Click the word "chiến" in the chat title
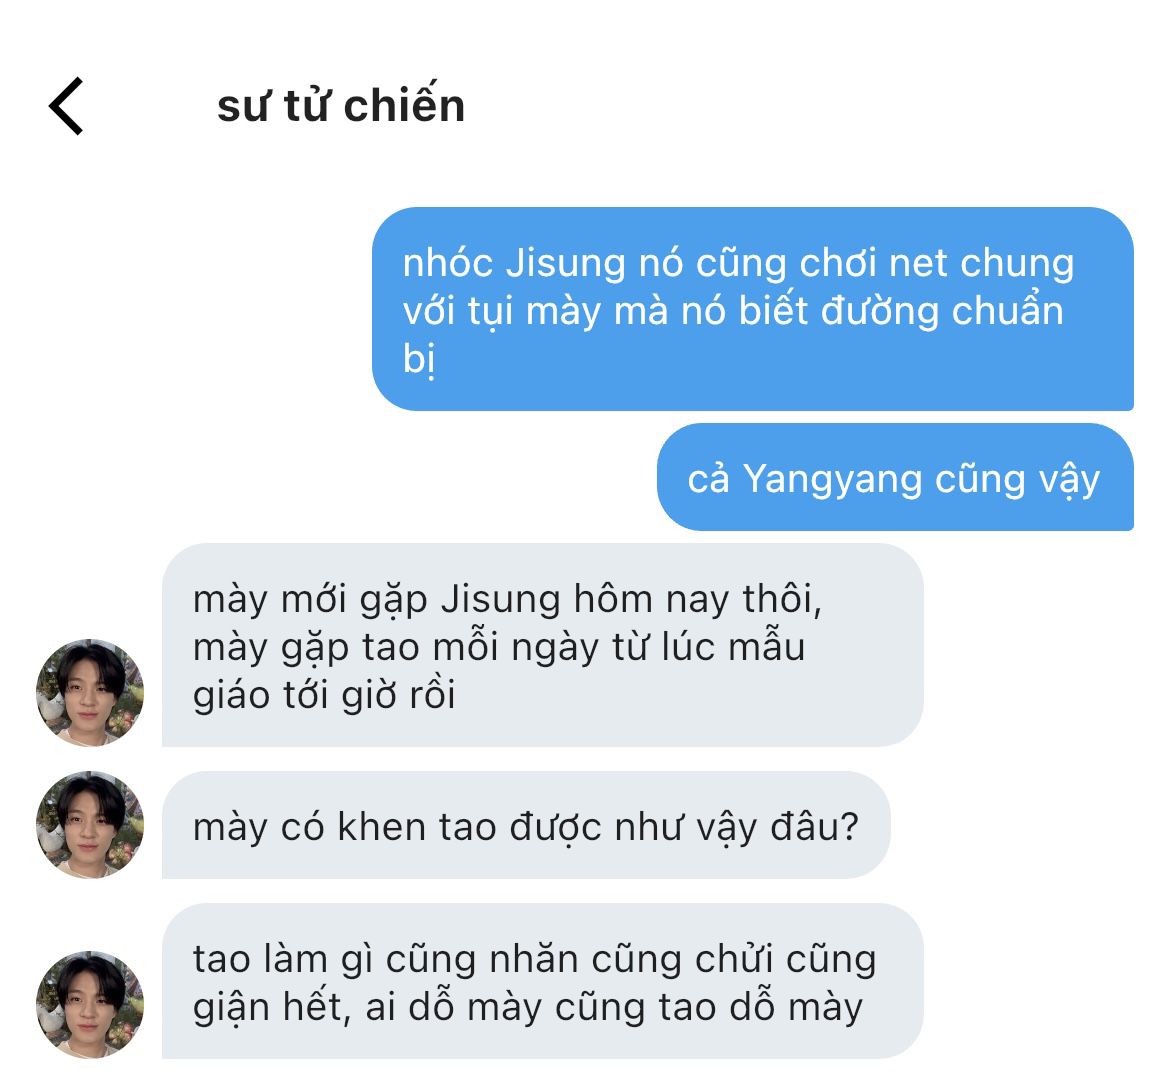 point(405,105)
